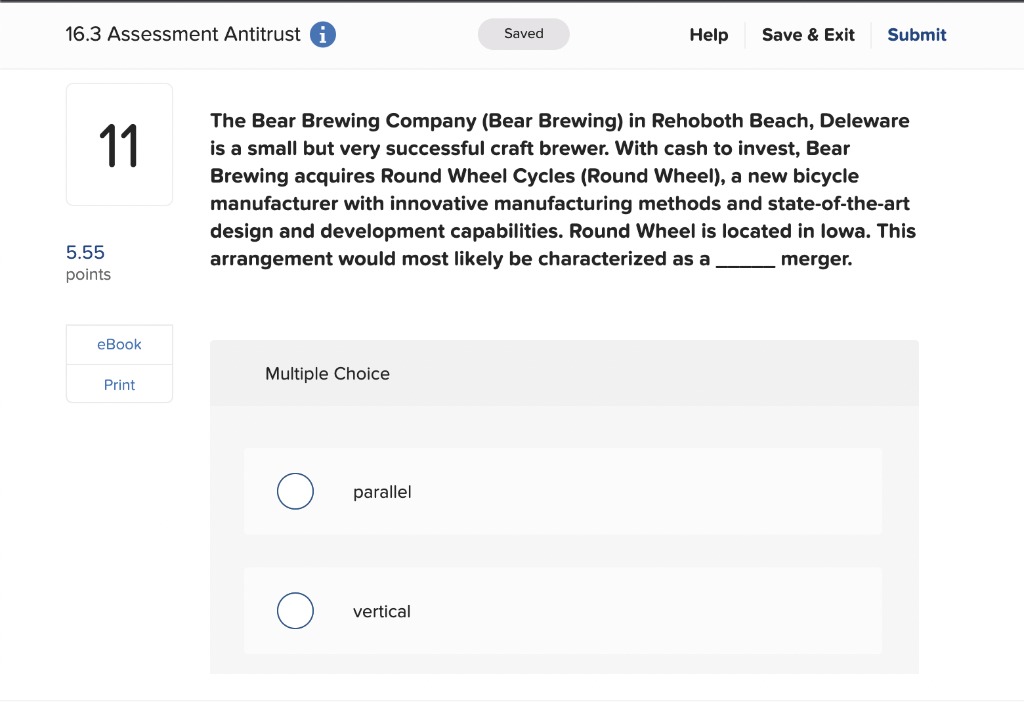The width and height of the screenshot is (1024, 704).
Task: Select the parallel answer radio button
Action: 295,491
